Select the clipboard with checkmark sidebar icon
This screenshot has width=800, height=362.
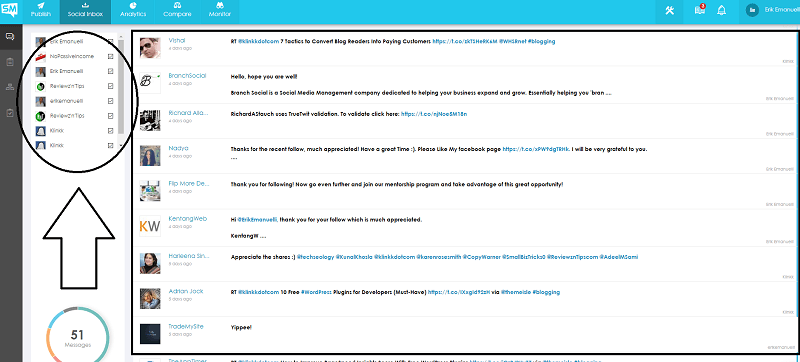[x=10, y=112]
